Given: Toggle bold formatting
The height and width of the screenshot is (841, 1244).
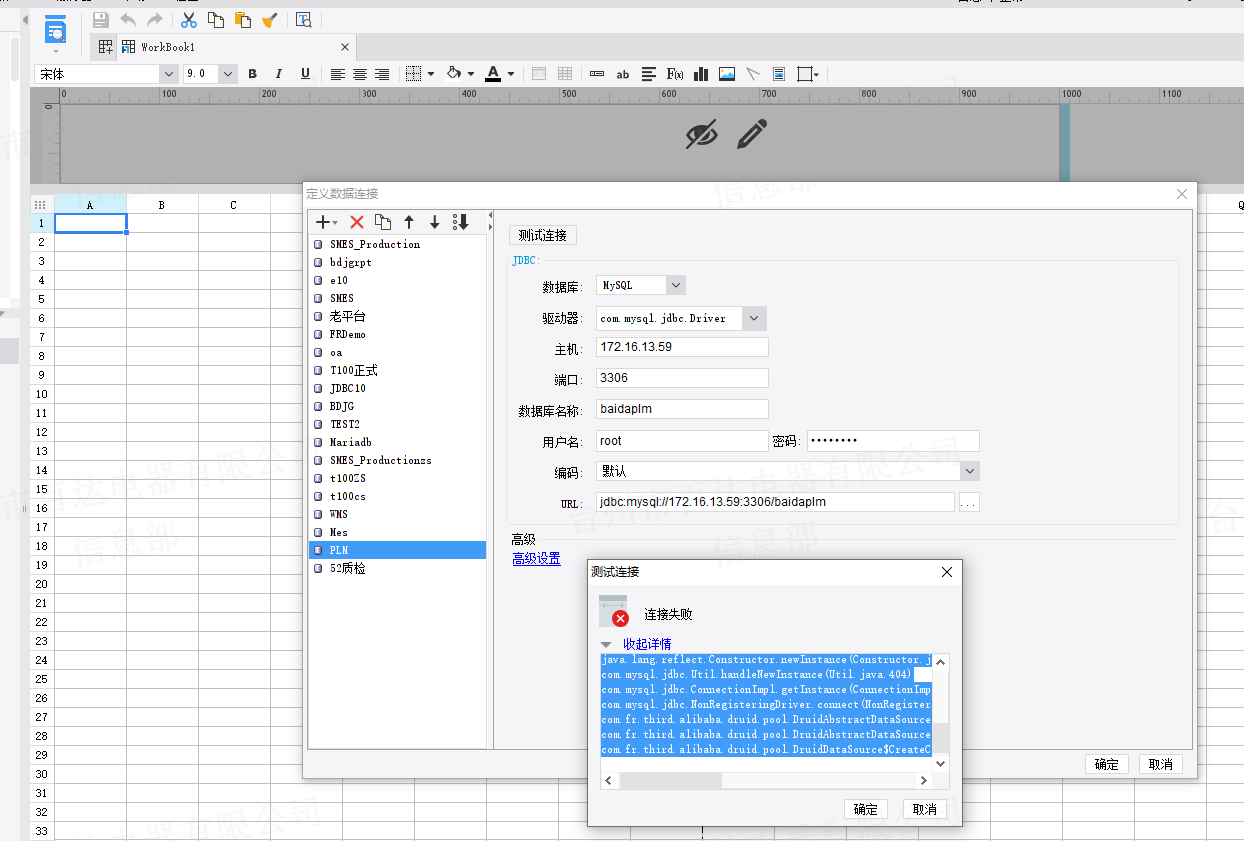Looking at the screenshot, I should 252,74.
